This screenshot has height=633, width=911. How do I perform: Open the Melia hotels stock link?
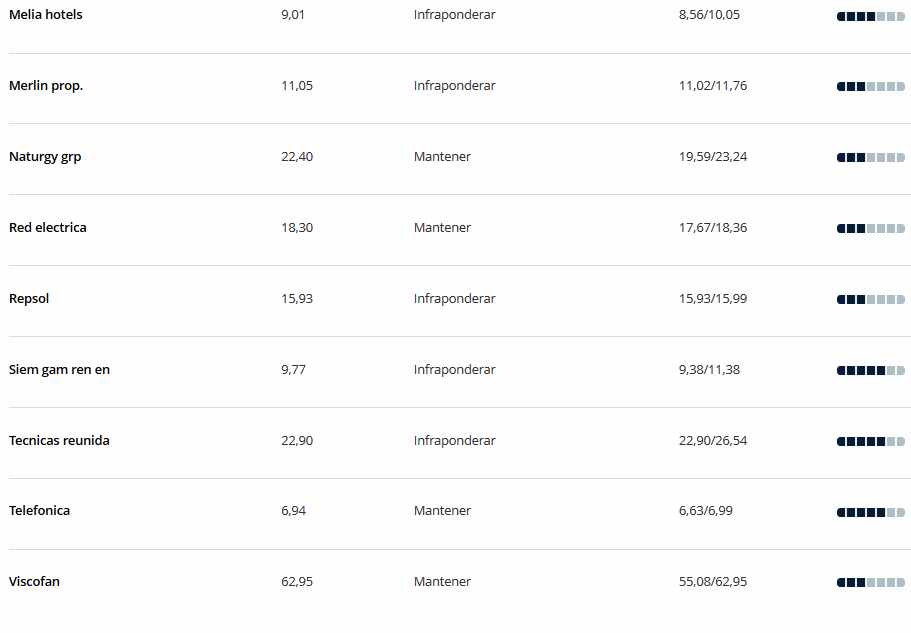pyautogui.click(x=46, y=15)
